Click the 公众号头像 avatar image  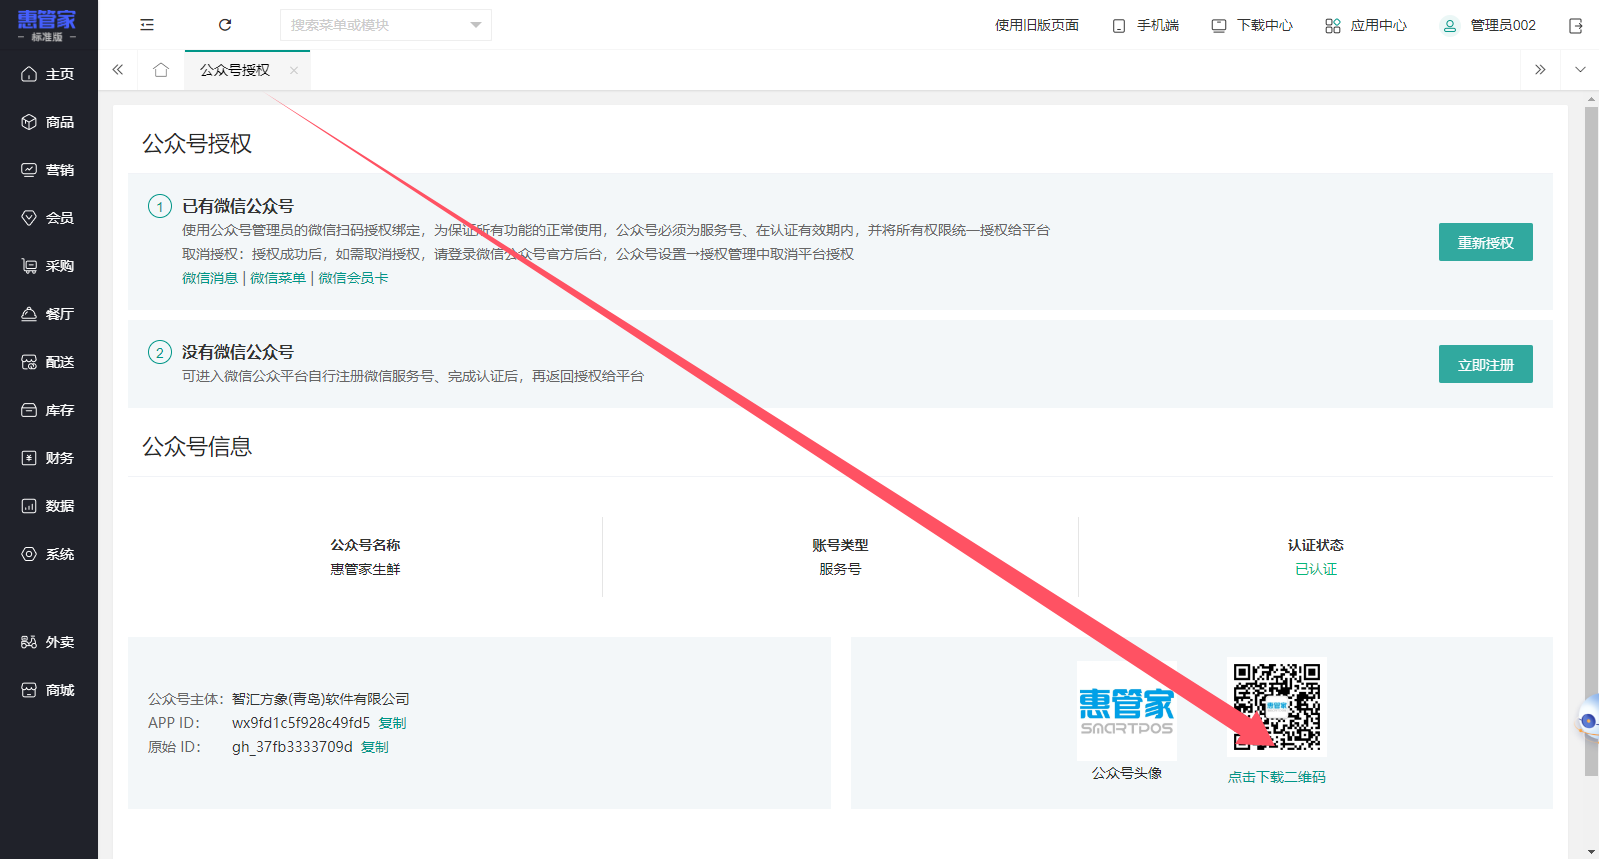point(1127,711)
